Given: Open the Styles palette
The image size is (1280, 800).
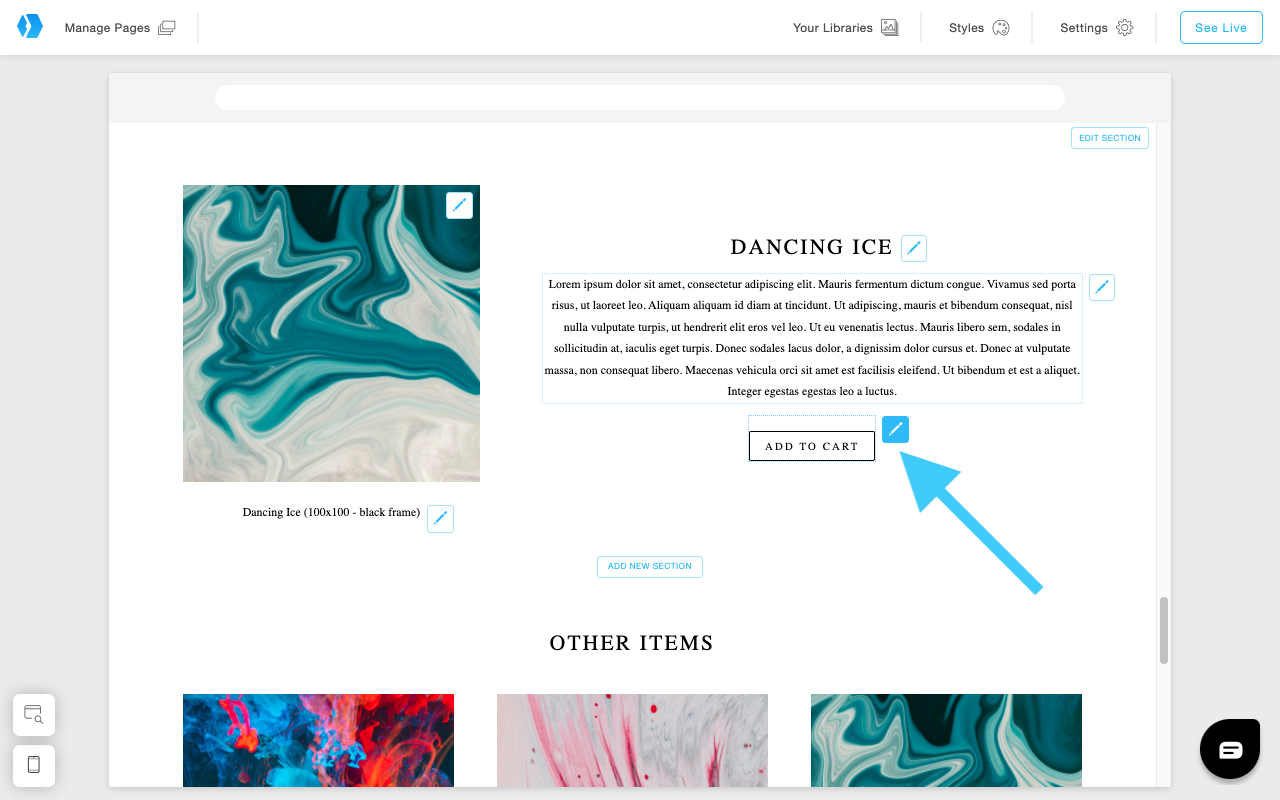Looking at the screenshot, I should [x=979, y=28].
